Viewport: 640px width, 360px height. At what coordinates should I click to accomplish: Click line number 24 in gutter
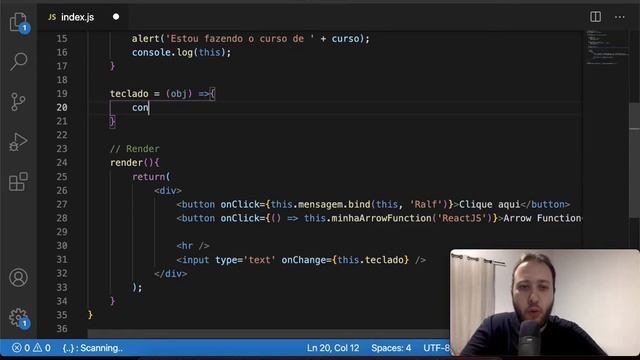coord(62,162)
